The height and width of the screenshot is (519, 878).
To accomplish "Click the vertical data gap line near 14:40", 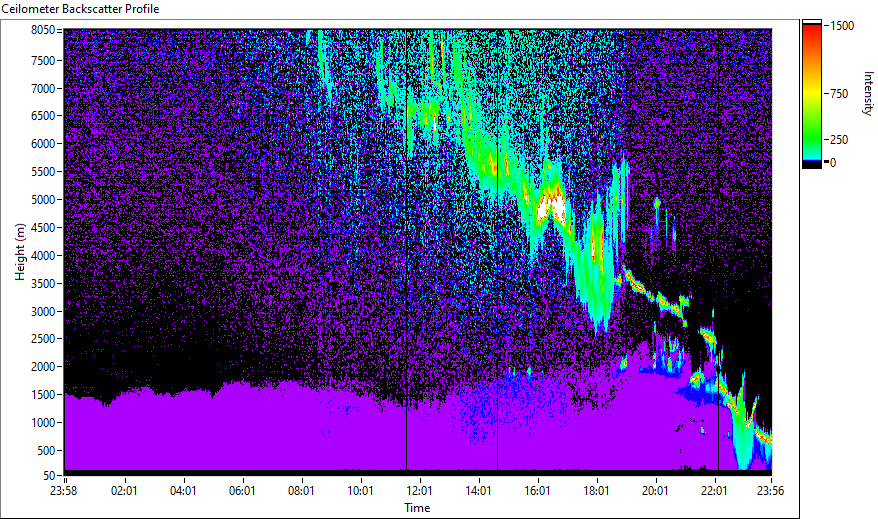I will coord(497,250).
